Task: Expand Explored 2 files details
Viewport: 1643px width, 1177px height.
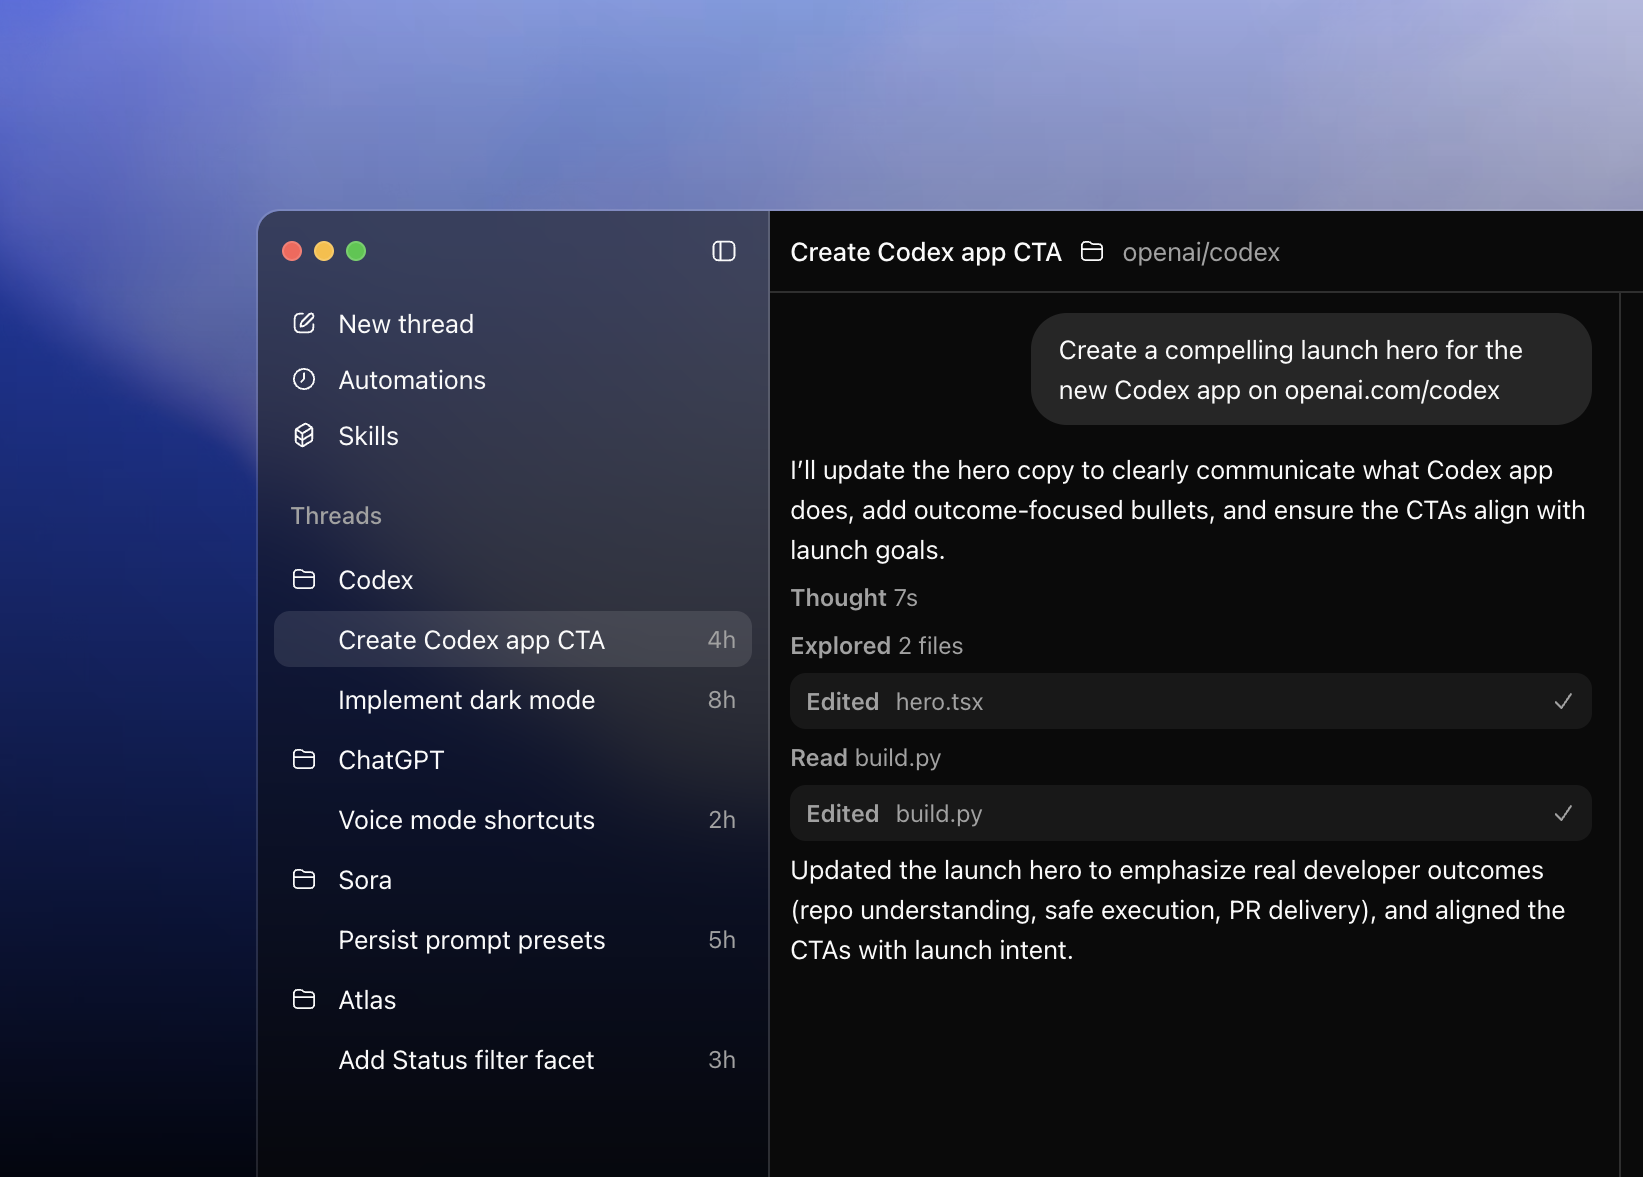Action: pos(876,645)
